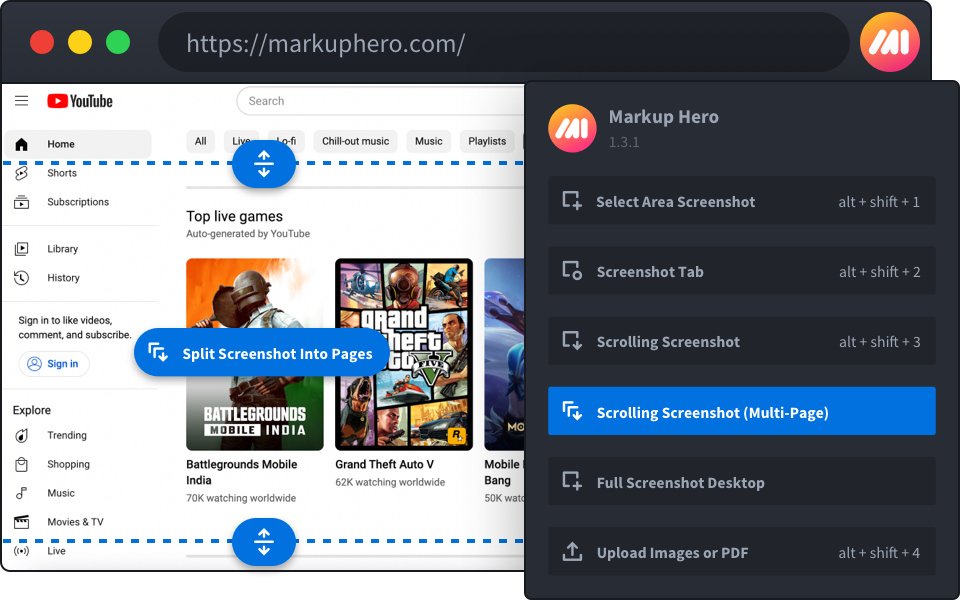Click the lower page split handle
This screenshot has height=600, width=960.
[x=264, y=542]
